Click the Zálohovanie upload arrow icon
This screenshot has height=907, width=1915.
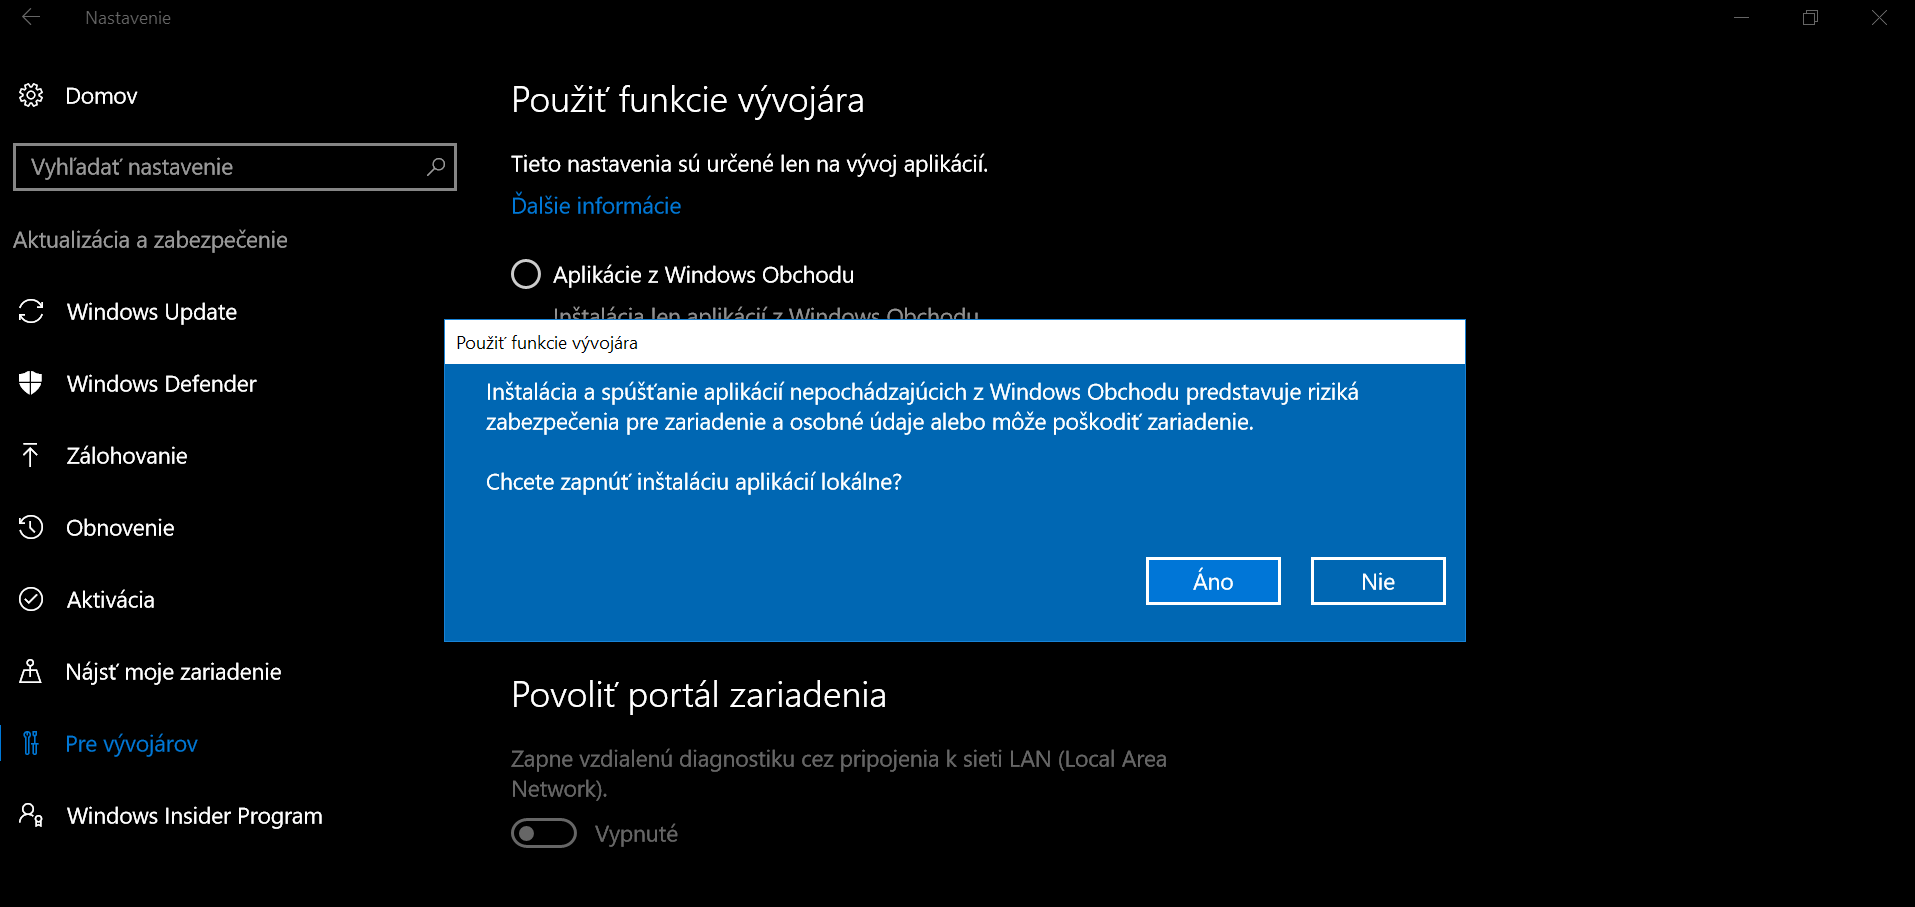click(x=31, y=455)
